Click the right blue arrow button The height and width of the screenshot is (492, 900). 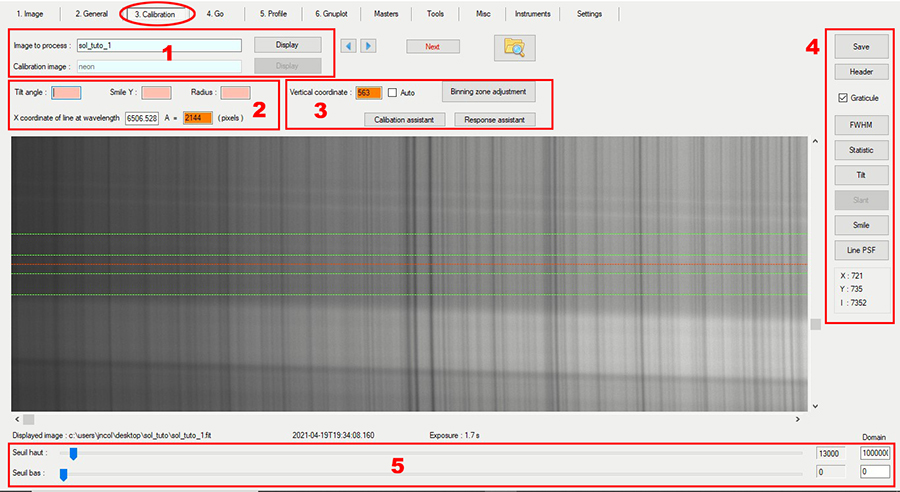(368, 46)
